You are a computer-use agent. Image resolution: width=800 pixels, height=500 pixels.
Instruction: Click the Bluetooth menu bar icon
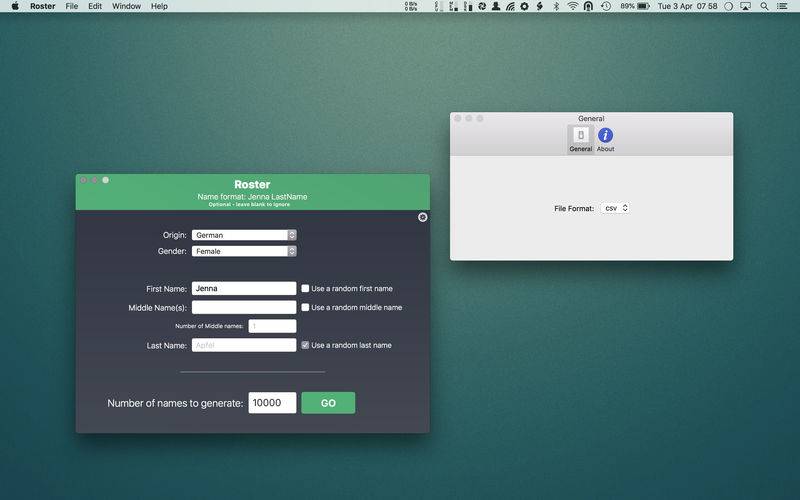click(x=556, y=6)
